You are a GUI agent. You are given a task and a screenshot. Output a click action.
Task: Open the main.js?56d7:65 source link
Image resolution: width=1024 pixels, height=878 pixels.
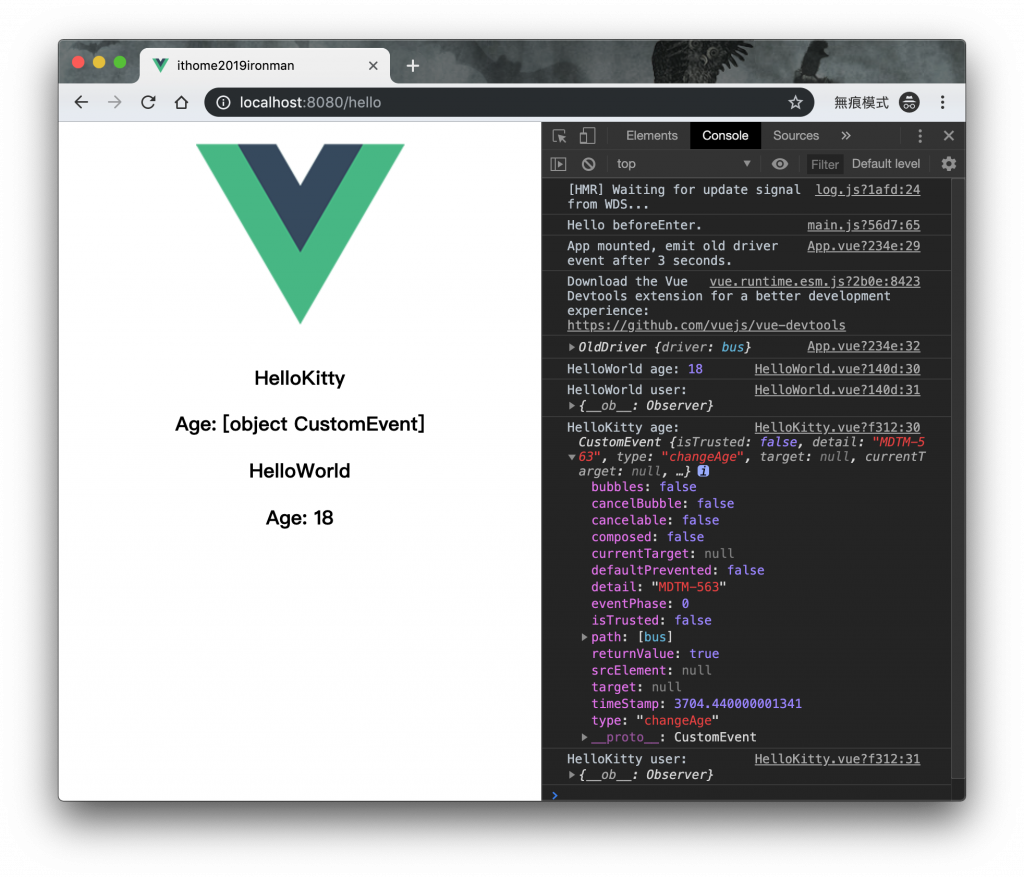863,225
